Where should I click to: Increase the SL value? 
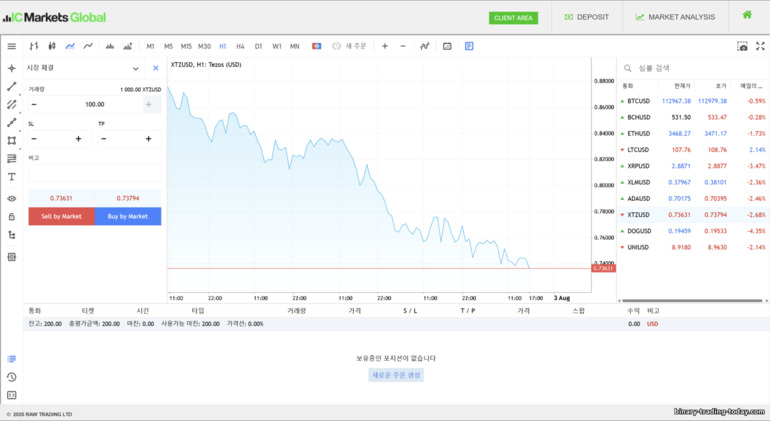point(79,139)
